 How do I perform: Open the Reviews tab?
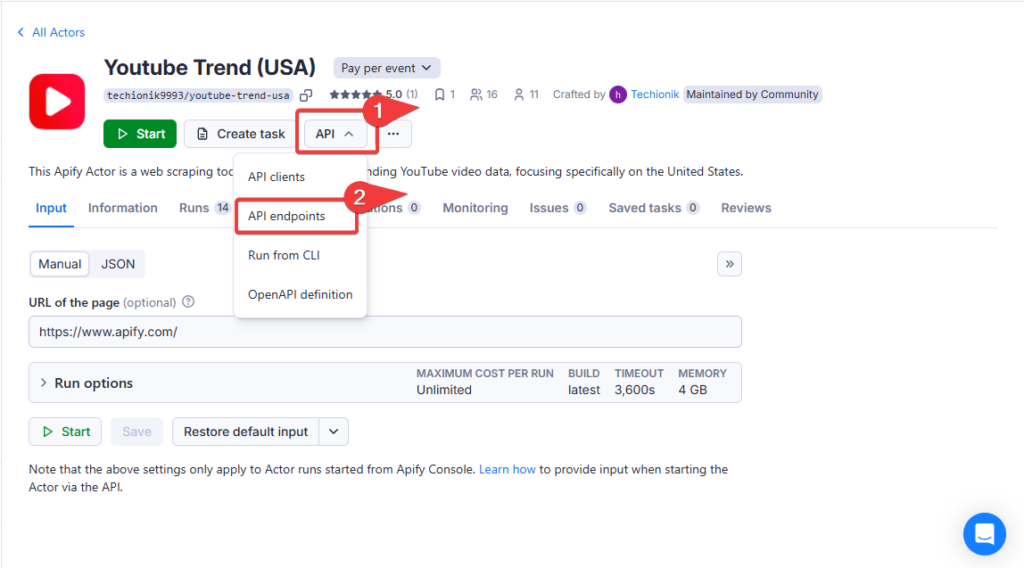[x=746, y=208]
